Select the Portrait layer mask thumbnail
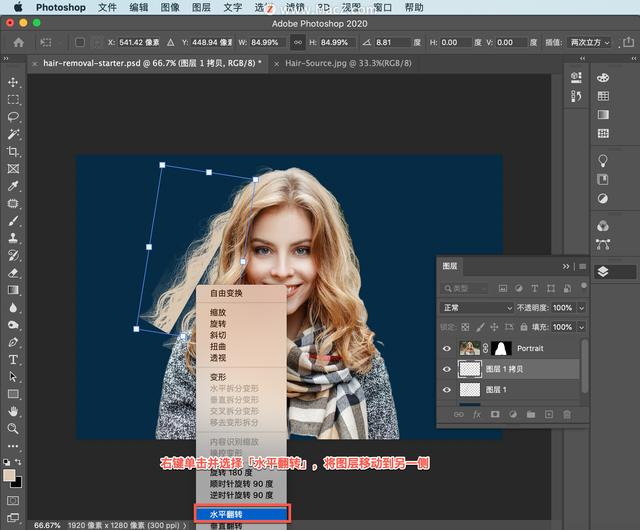 502,349
